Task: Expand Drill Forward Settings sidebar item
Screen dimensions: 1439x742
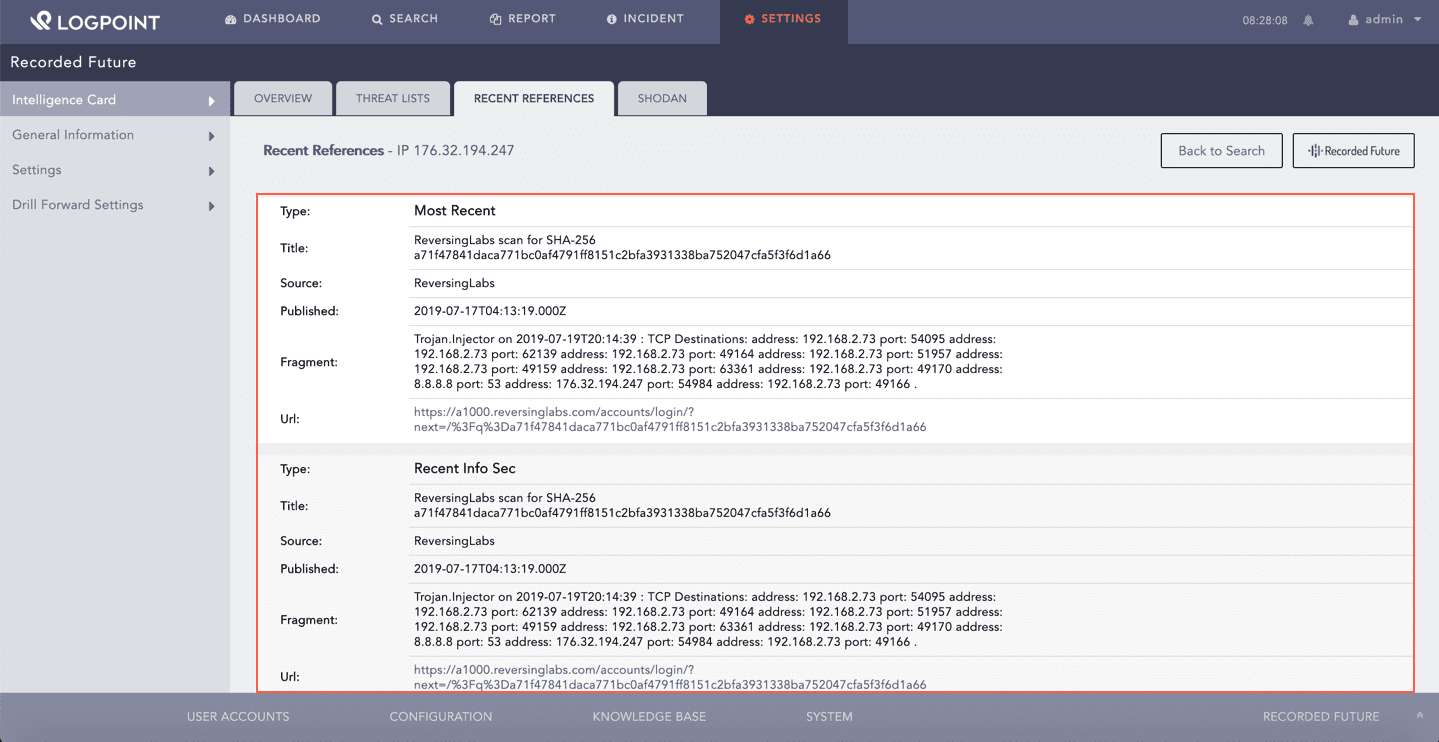Action: pyautogui.click(x=115, y=205)
